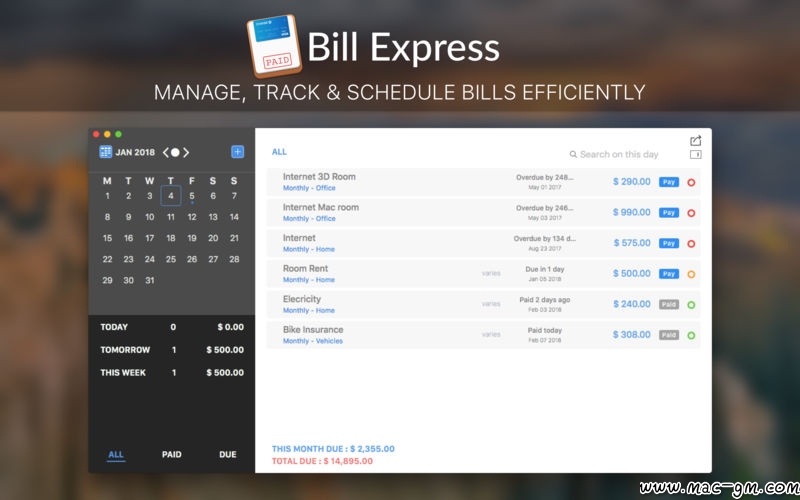Select January 31 on the calendar
Viewport: 800px width, 500px height.
click(x=149, y=280)
